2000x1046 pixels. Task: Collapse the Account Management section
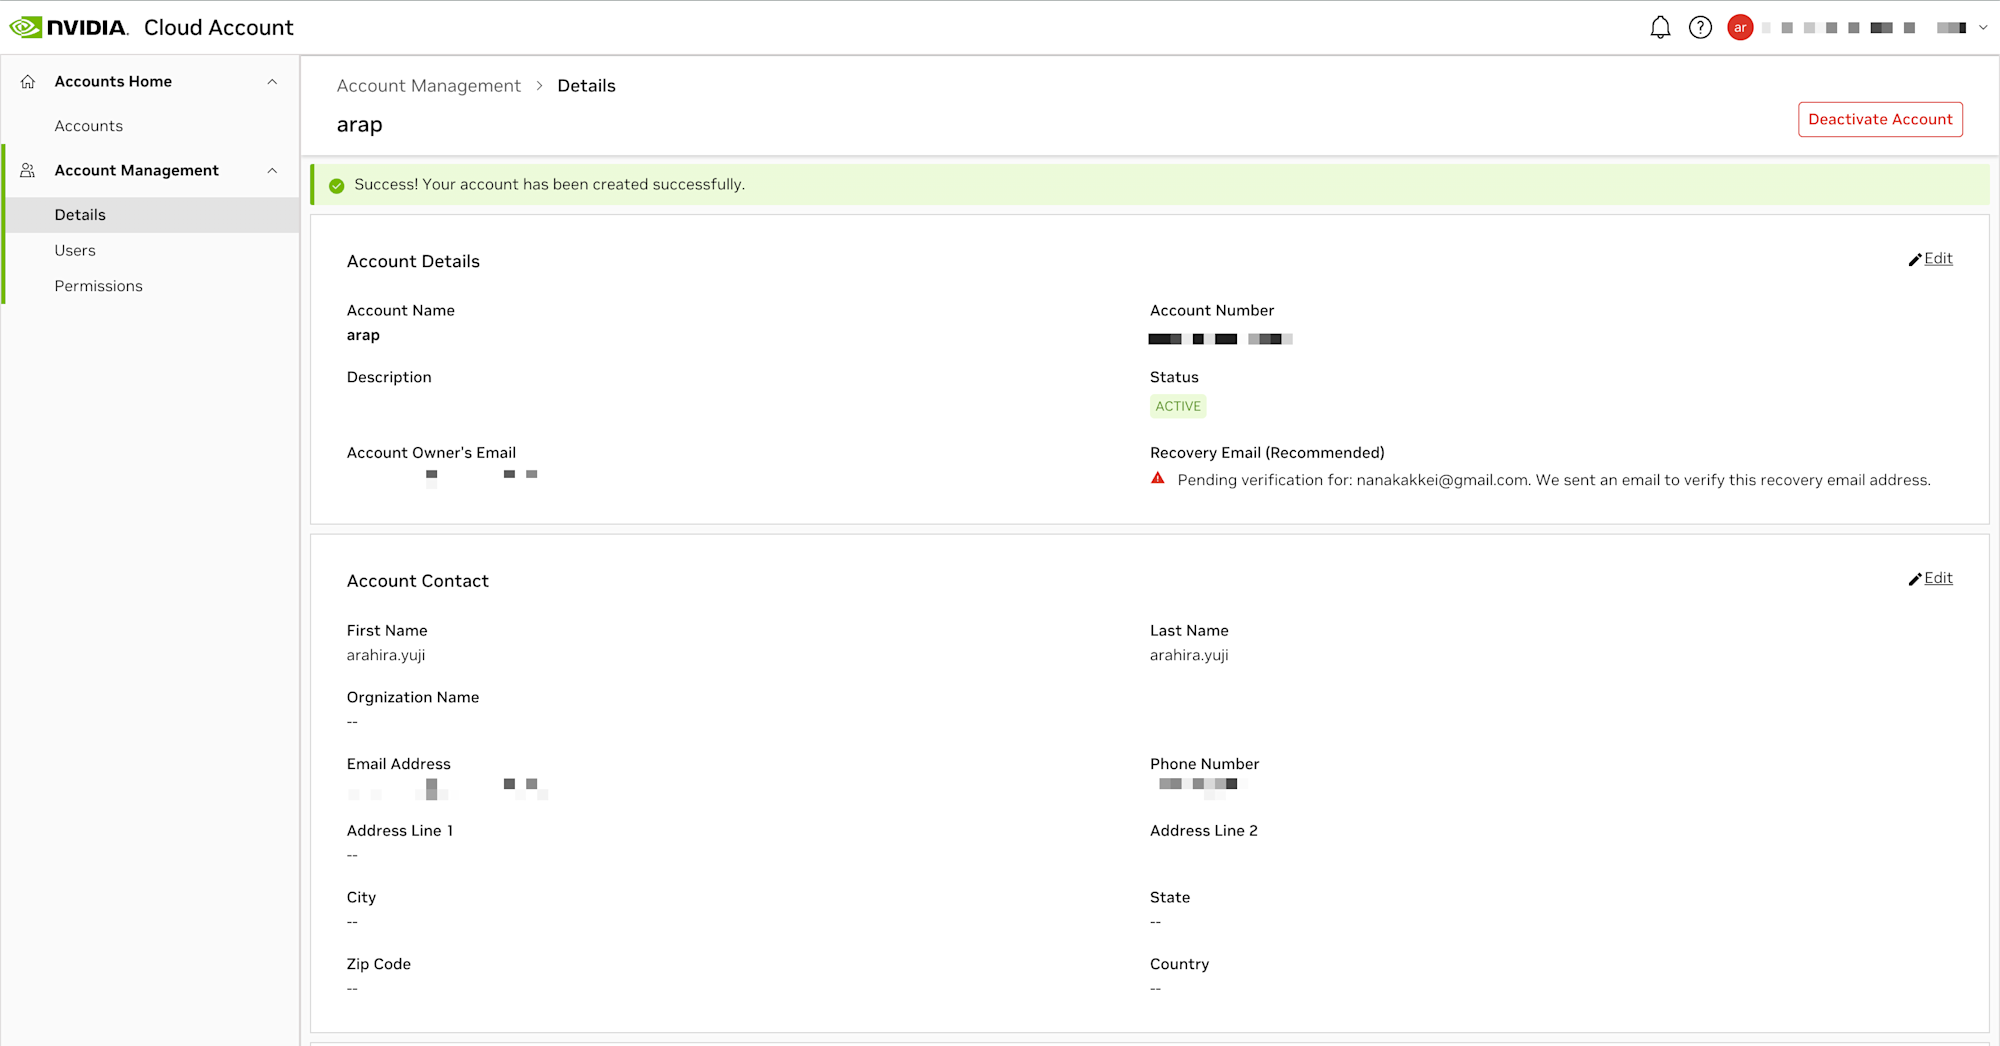pos(272,171)
